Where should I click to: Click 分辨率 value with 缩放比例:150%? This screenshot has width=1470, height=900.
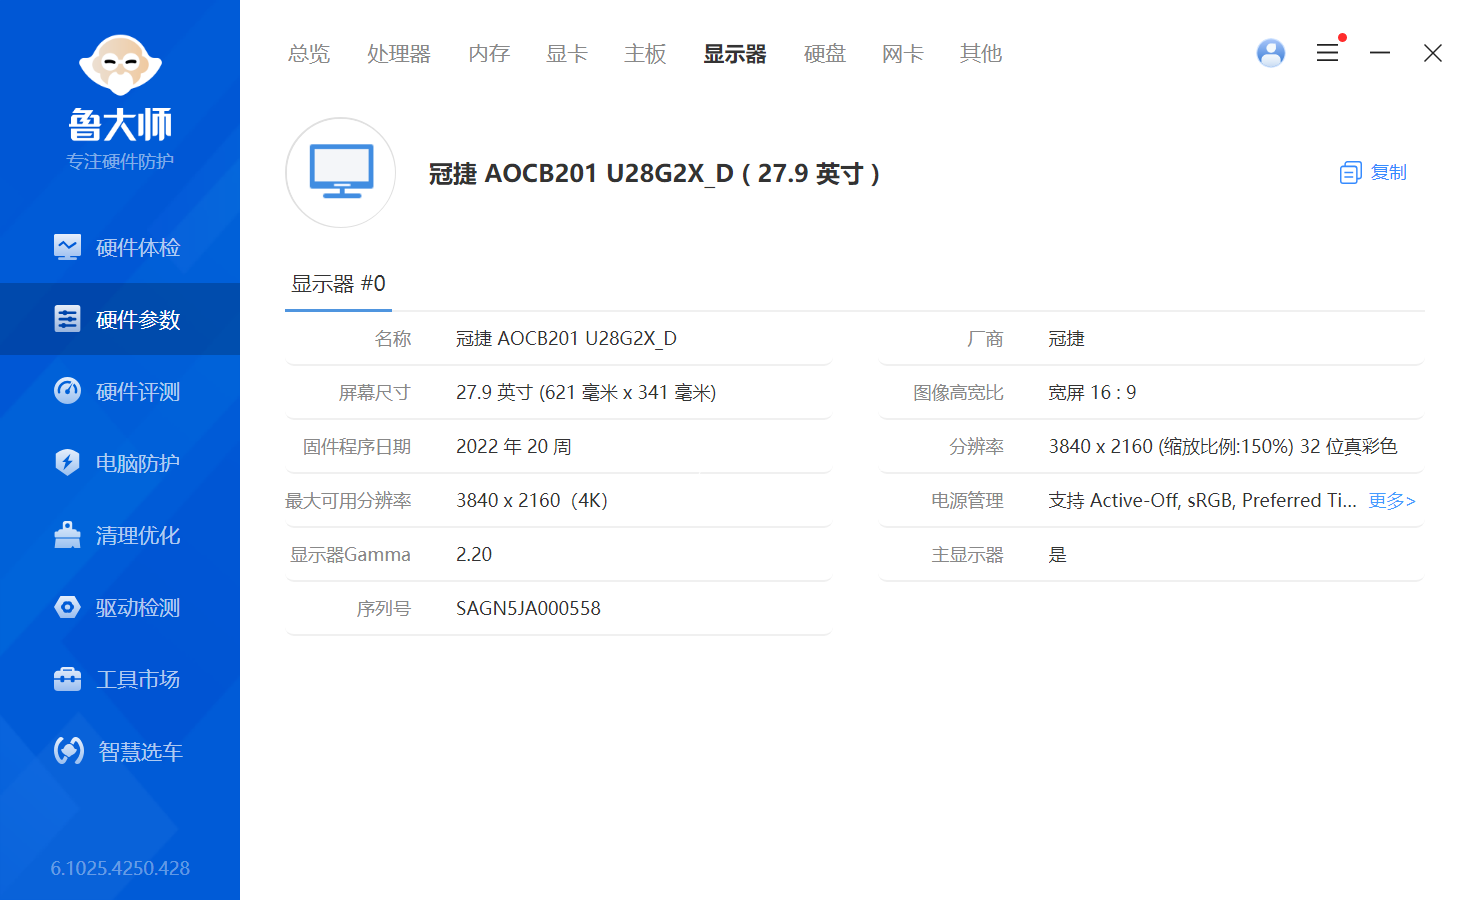point(1222,447)
